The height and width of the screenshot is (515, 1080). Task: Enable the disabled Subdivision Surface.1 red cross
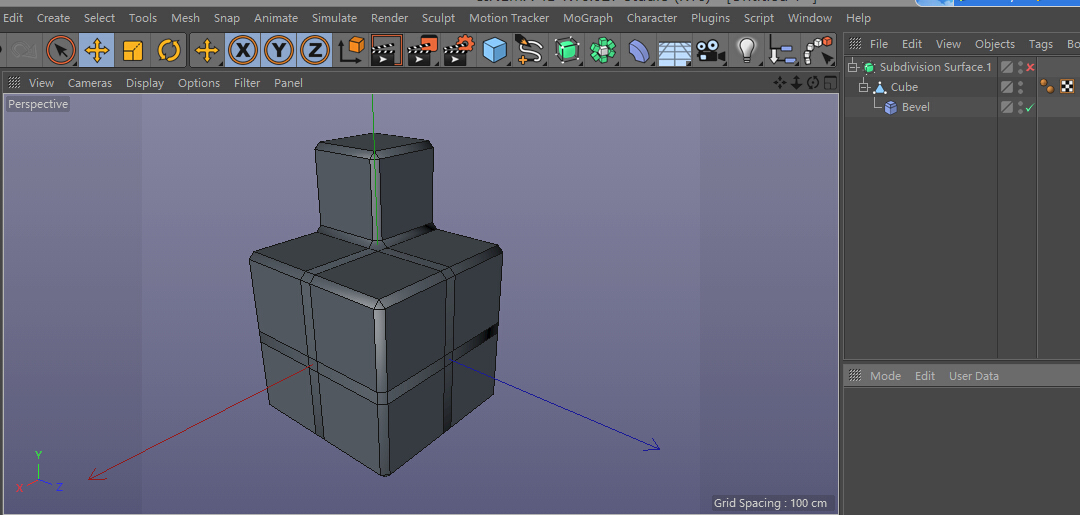(1030, 68)
